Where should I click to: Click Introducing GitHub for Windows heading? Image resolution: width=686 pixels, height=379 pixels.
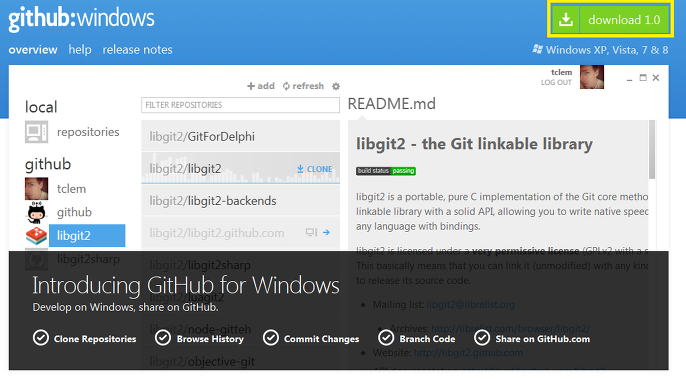186,286
